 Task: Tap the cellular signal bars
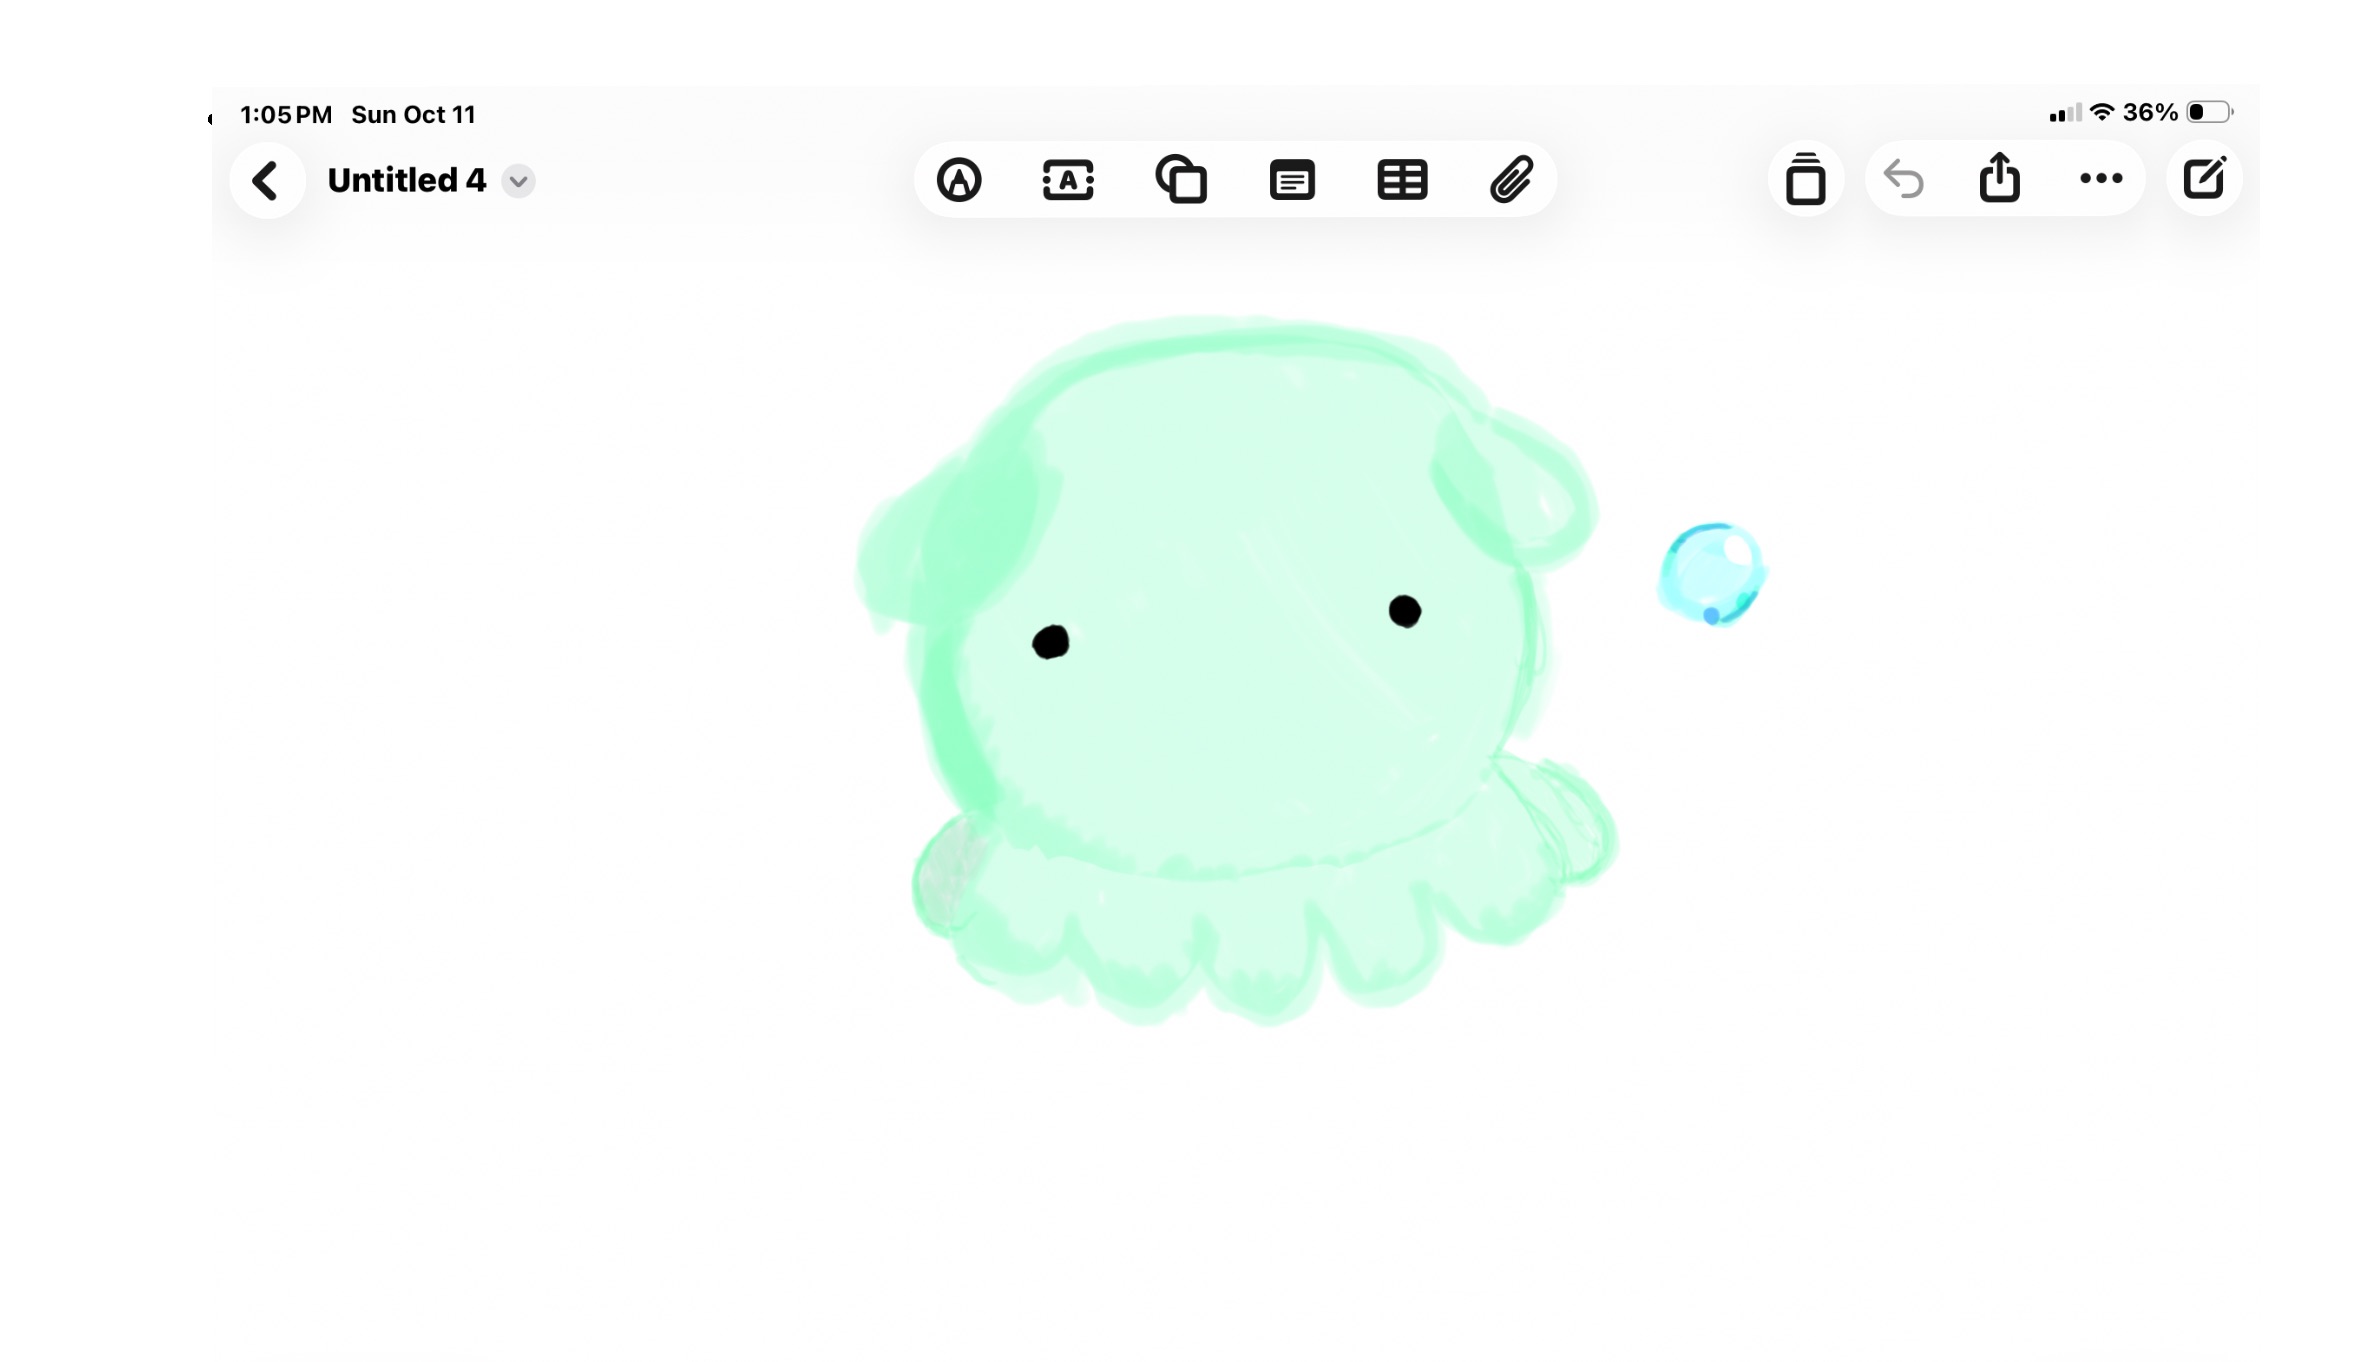coord(2065,113)
